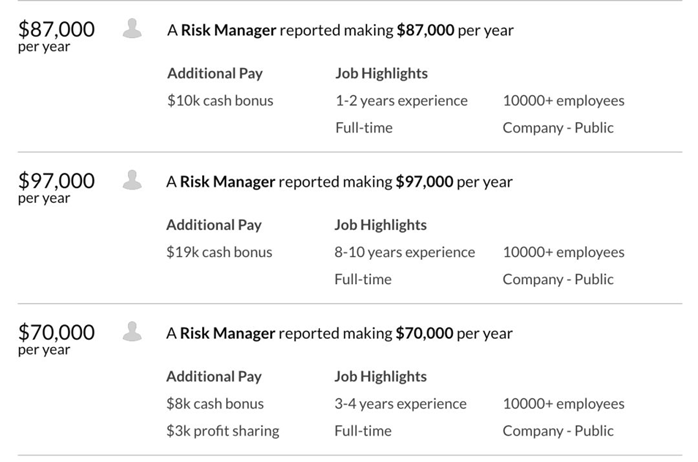Select the large $97,000 per year salary figure
This screenshot has width=698, height=462.
click(x=57, y=181)
